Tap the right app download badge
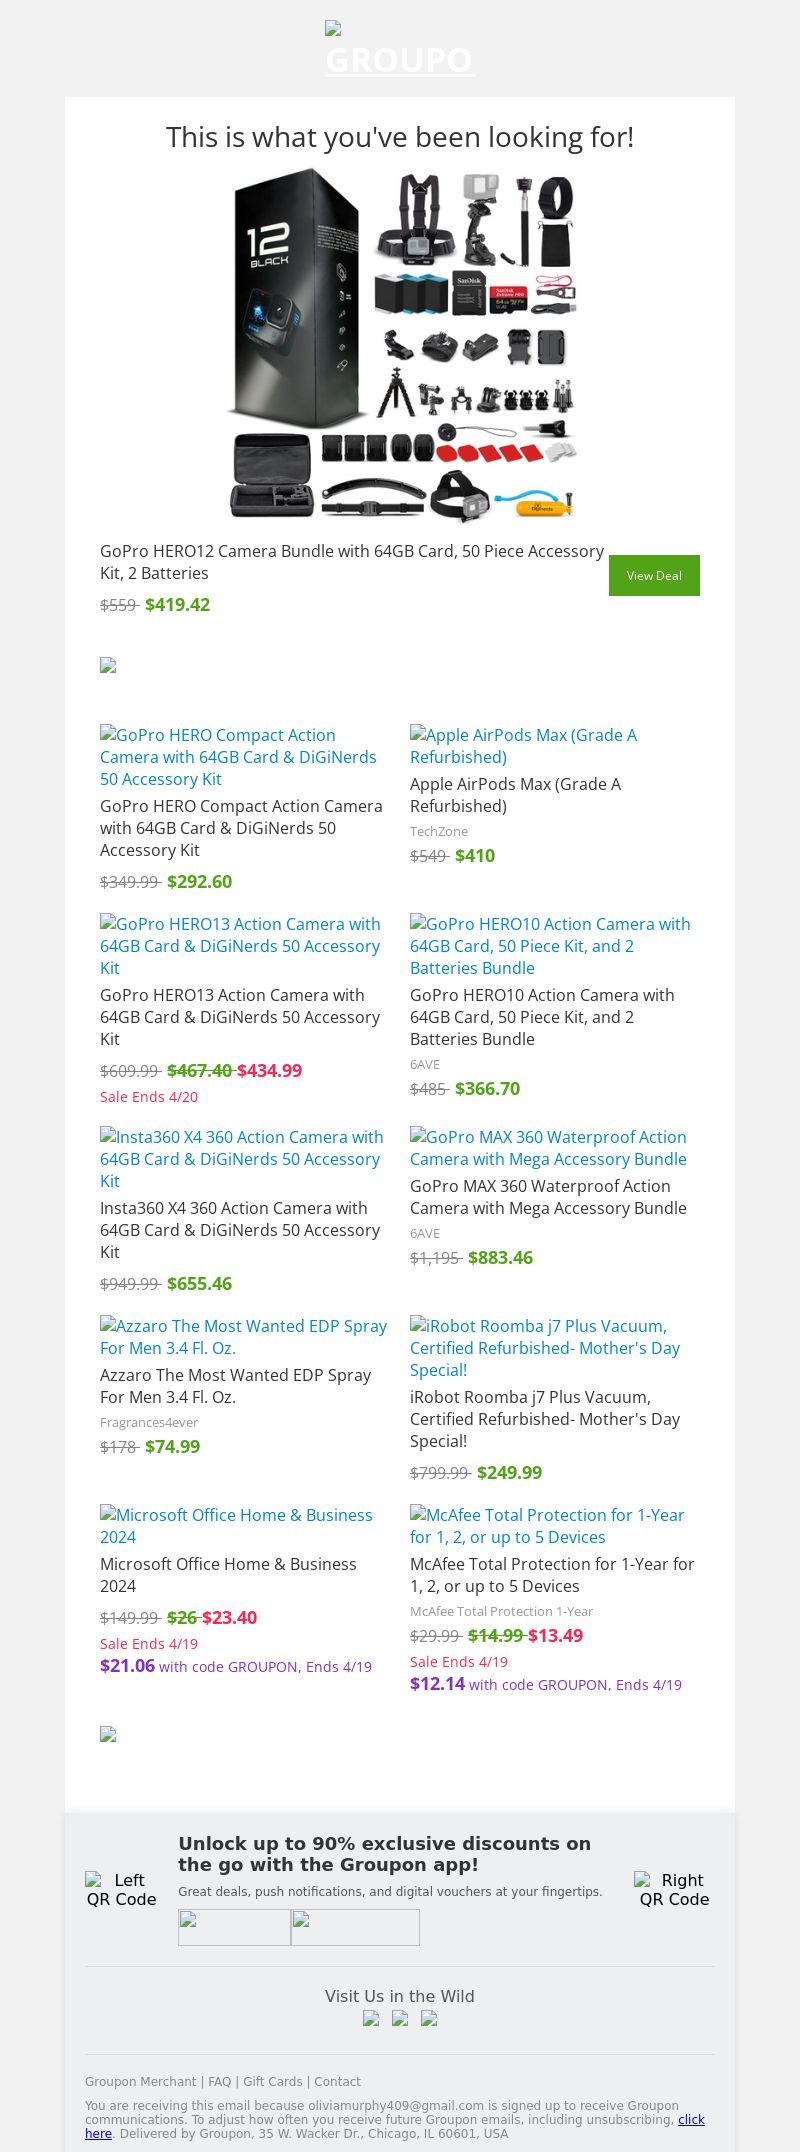The image size is (800, 2152). (355, 1927)
